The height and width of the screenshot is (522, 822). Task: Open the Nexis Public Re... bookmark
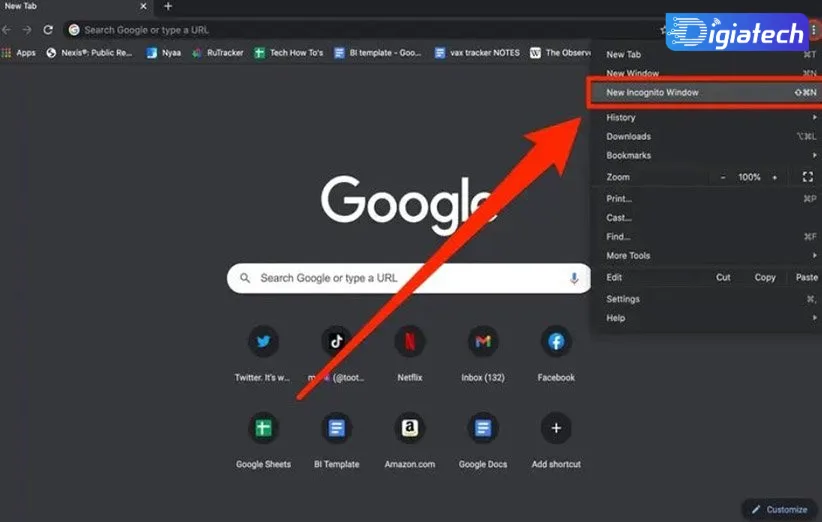coord(89,52)
